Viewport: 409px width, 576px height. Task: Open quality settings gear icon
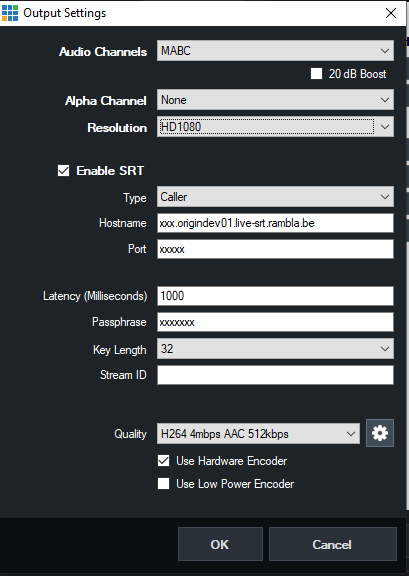click(x=380, y=433)
